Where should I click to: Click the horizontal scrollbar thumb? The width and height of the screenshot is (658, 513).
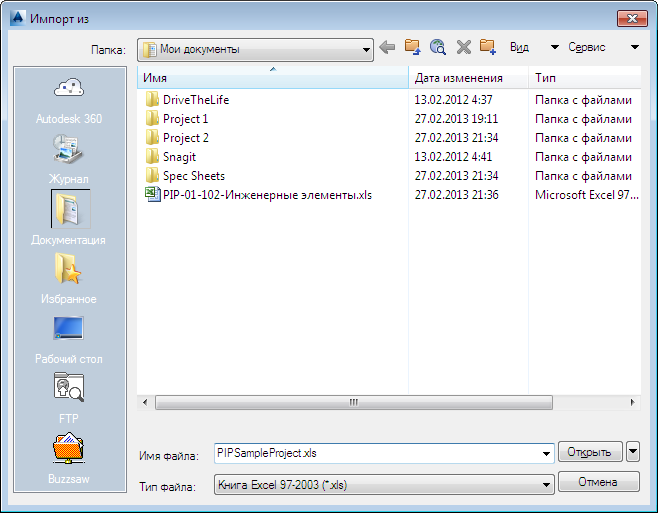coord(354,402)
